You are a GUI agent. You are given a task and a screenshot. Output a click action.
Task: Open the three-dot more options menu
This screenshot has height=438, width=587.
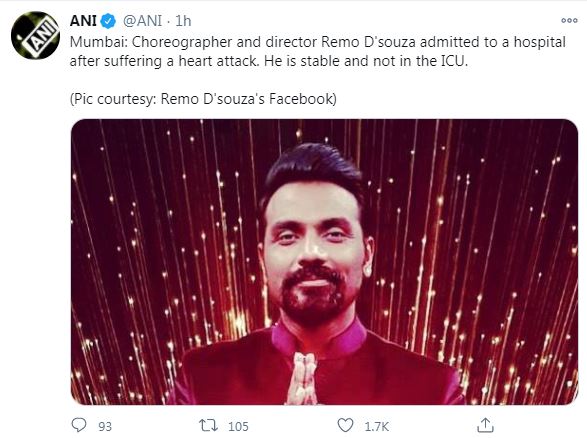click(569, 21)
